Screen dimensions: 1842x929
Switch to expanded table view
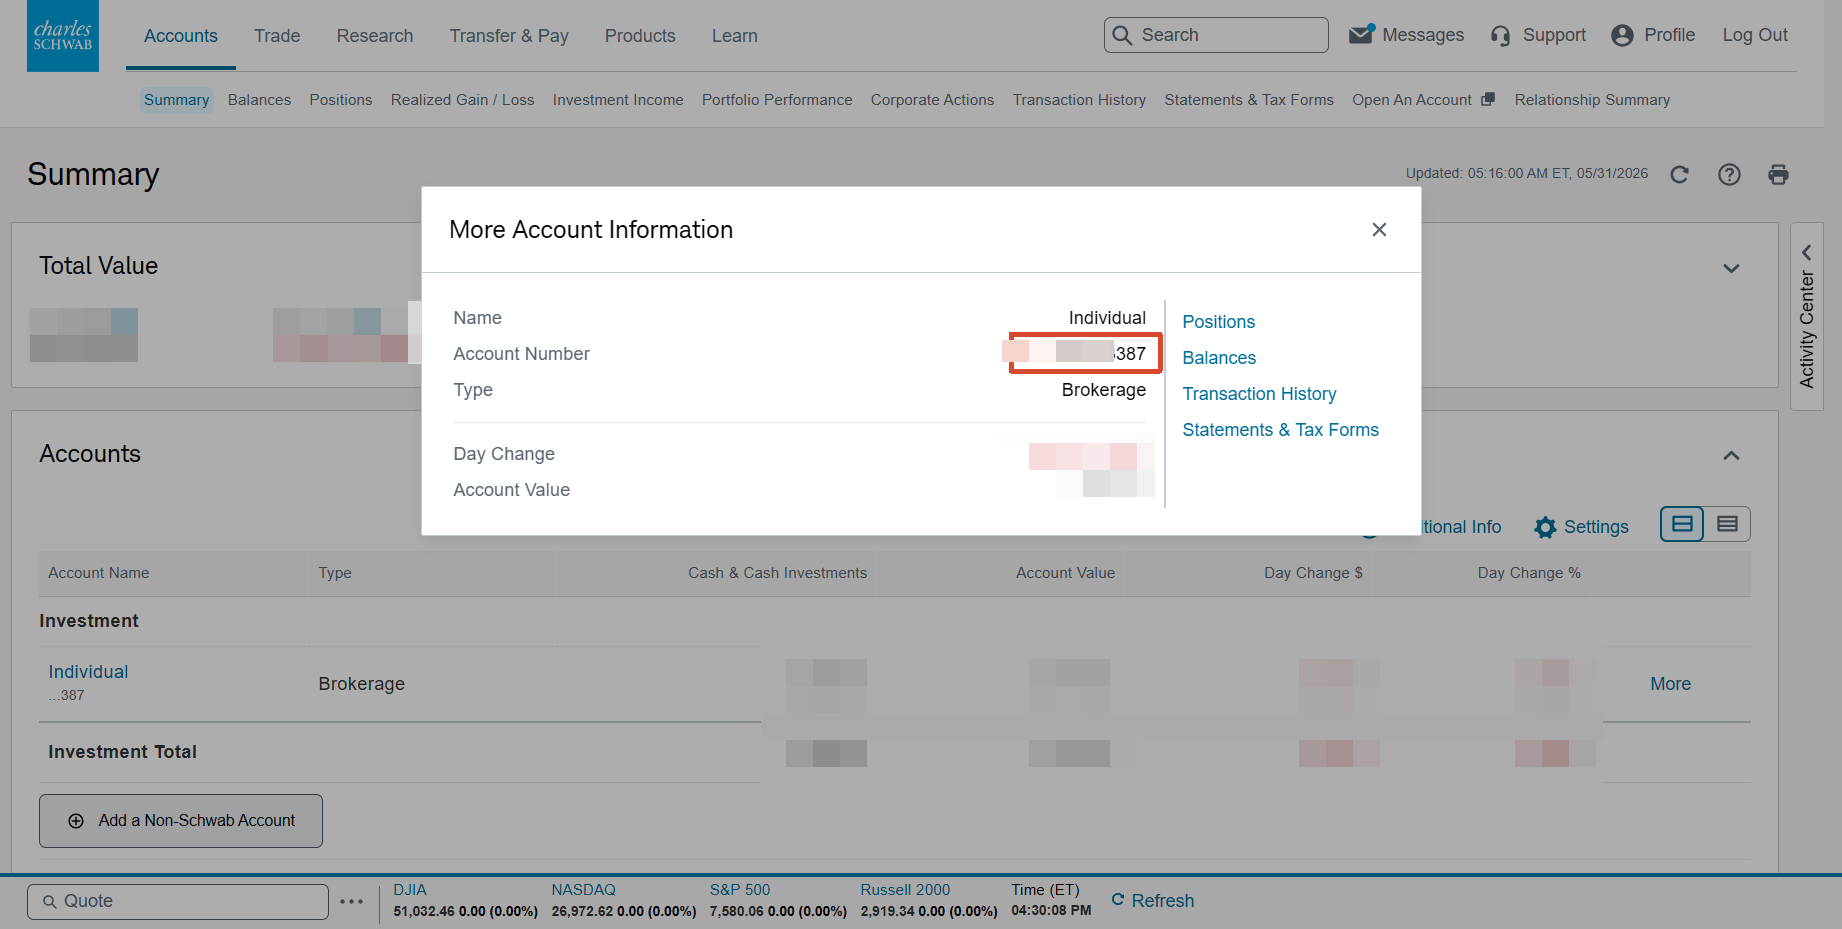[1682, 524]
